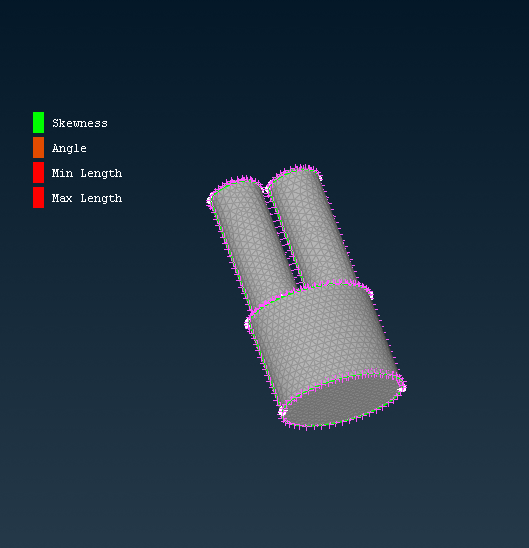
Task: Pick the right narrow cylinder mesh surface
Action: click(x=311, y=227)
